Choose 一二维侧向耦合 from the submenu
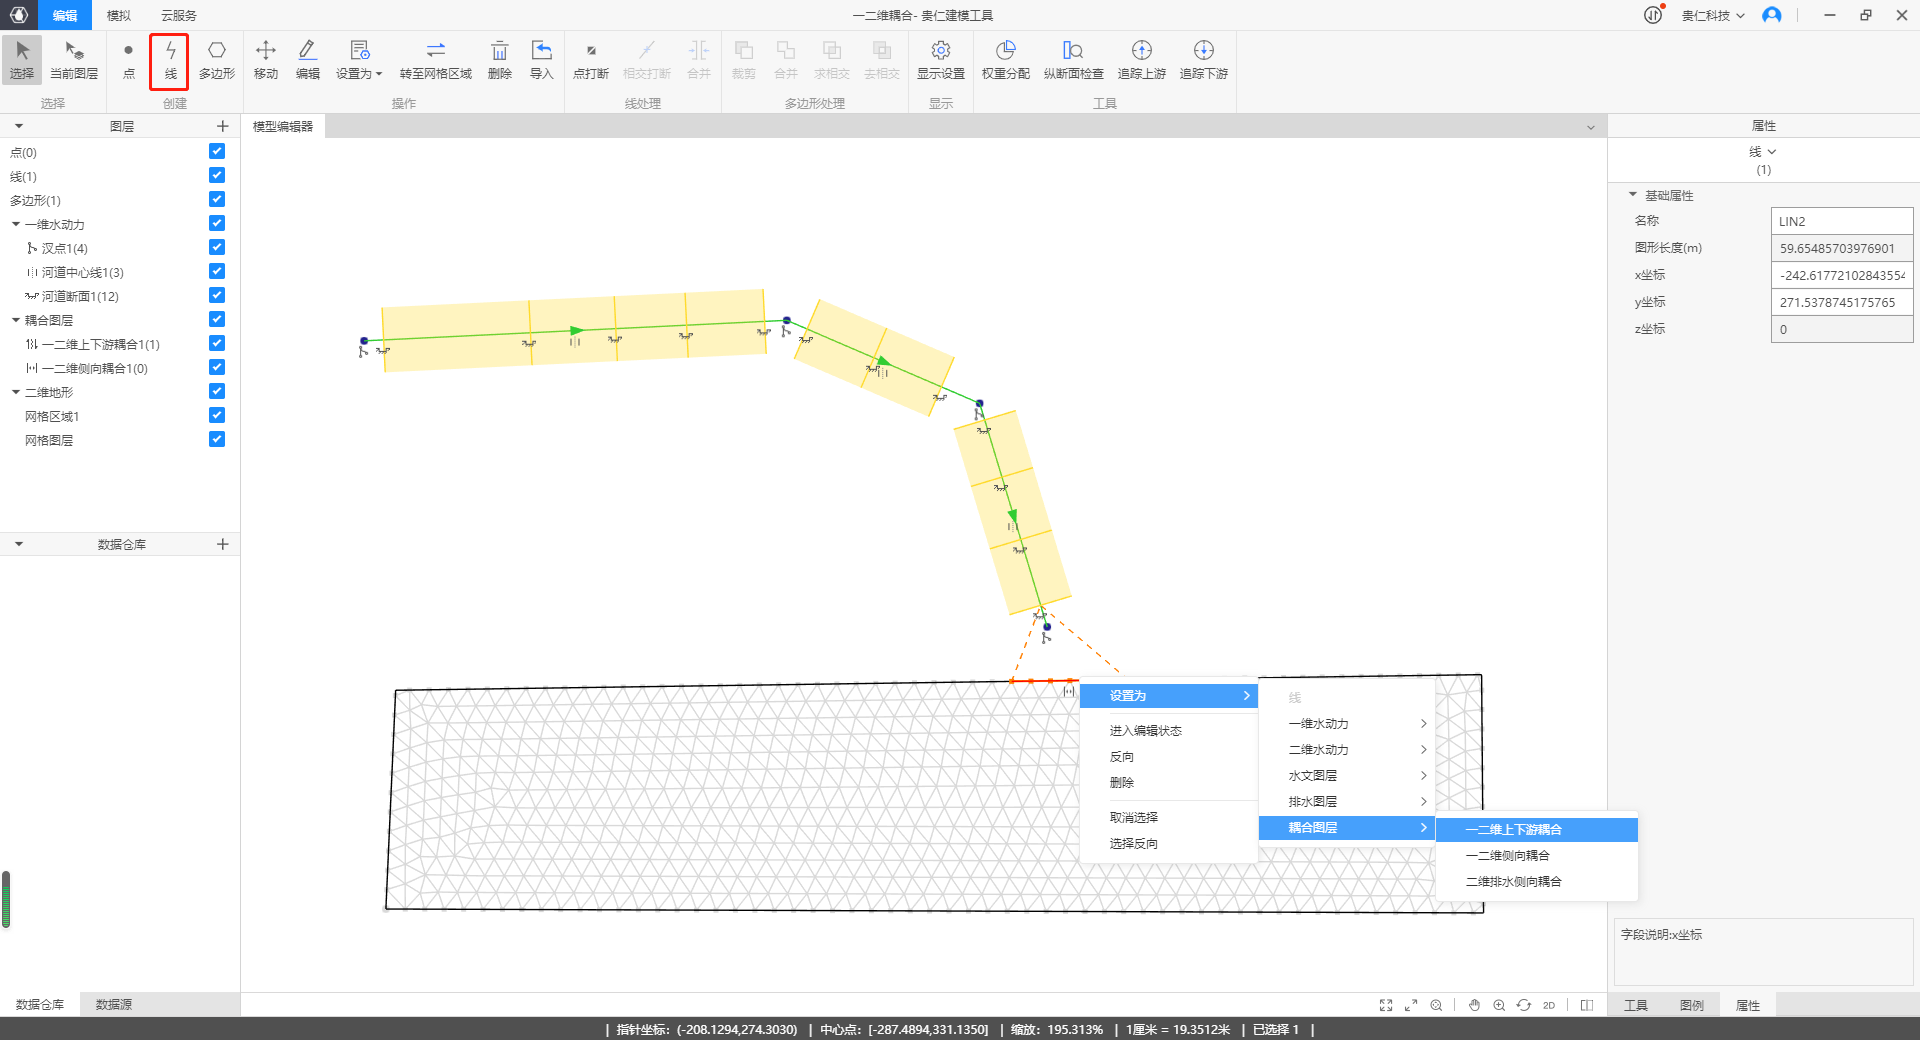 coord(1507,856)
